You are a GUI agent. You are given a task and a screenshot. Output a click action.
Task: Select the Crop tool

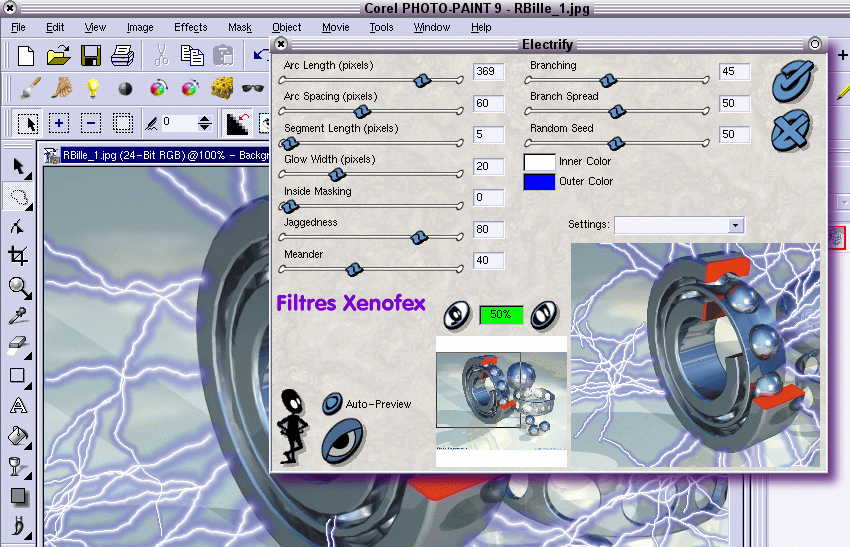click(18, 256)
